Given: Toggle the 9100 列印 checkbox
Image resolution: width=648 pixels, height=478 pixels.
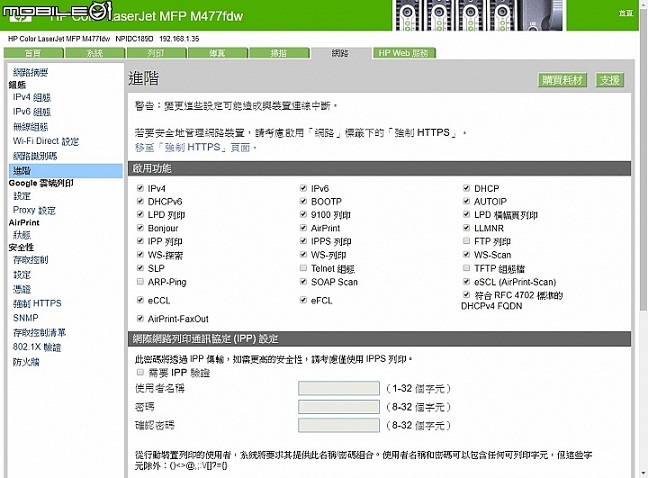Looking at the screenshot, I should 303,214.
